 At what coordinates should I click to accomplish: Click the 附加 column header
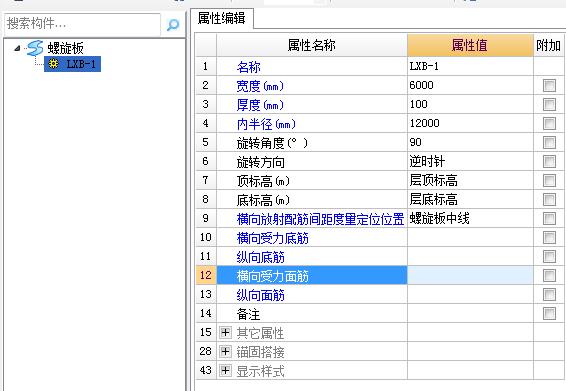coord(548,45)
